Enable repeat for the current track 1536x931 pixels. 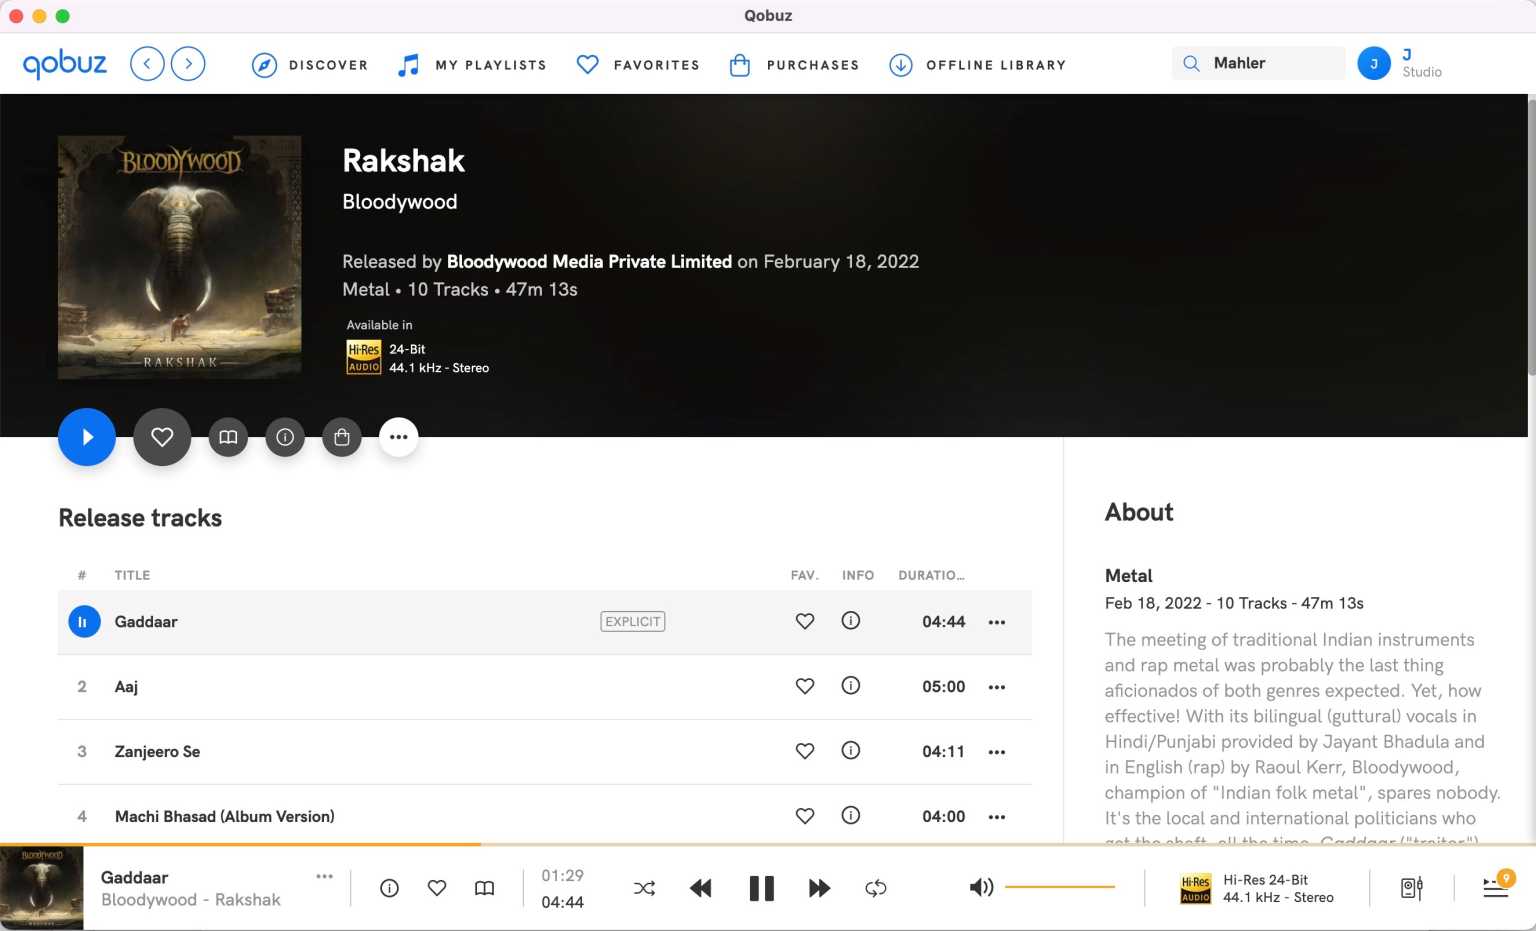[876, 887]
